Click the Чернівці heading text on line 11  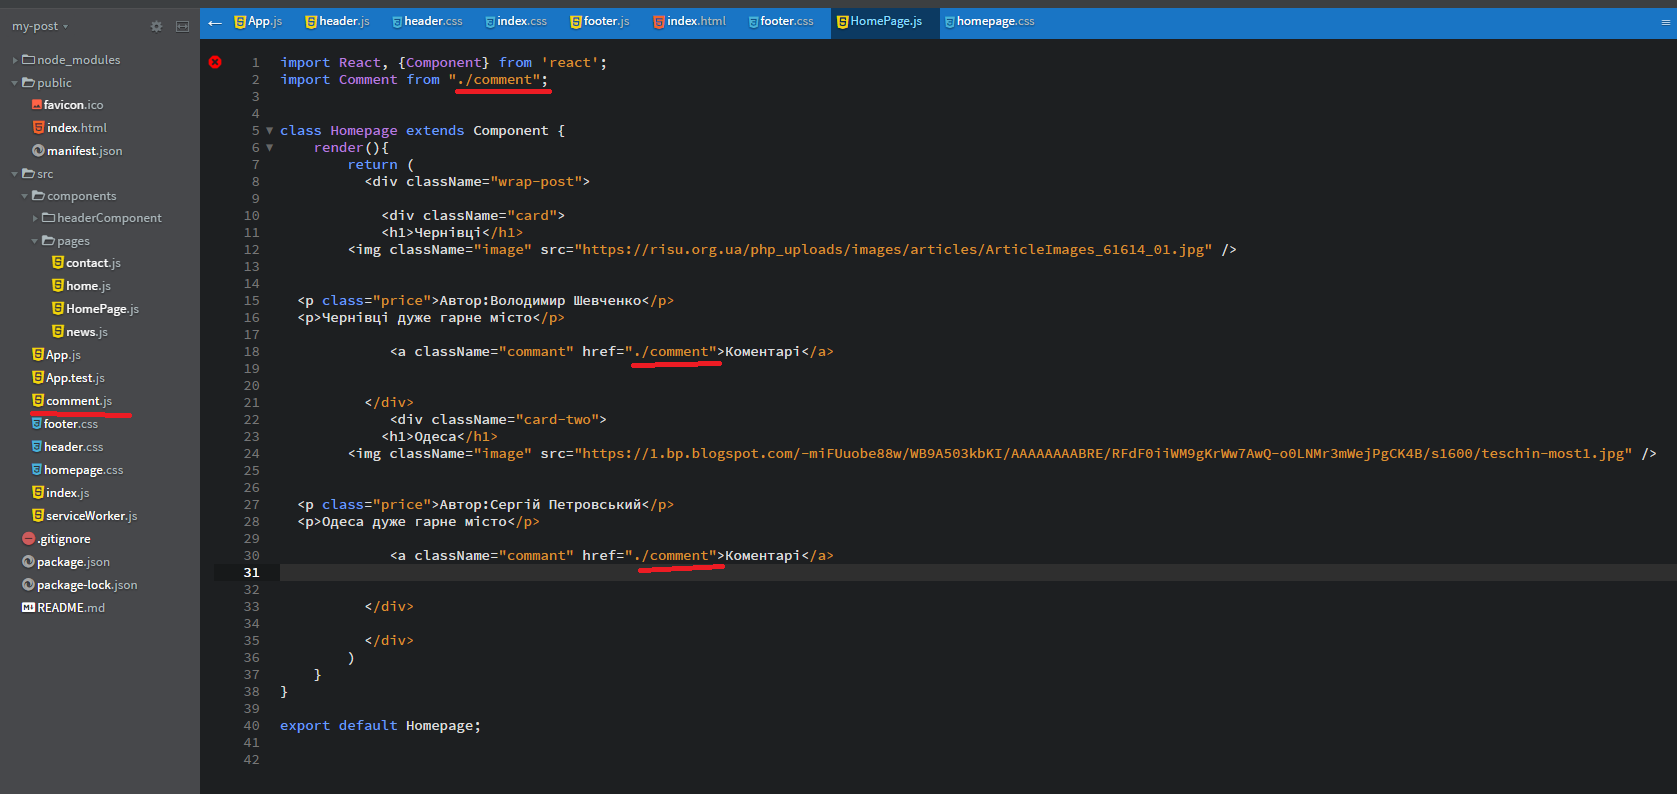tap(448, 233)
